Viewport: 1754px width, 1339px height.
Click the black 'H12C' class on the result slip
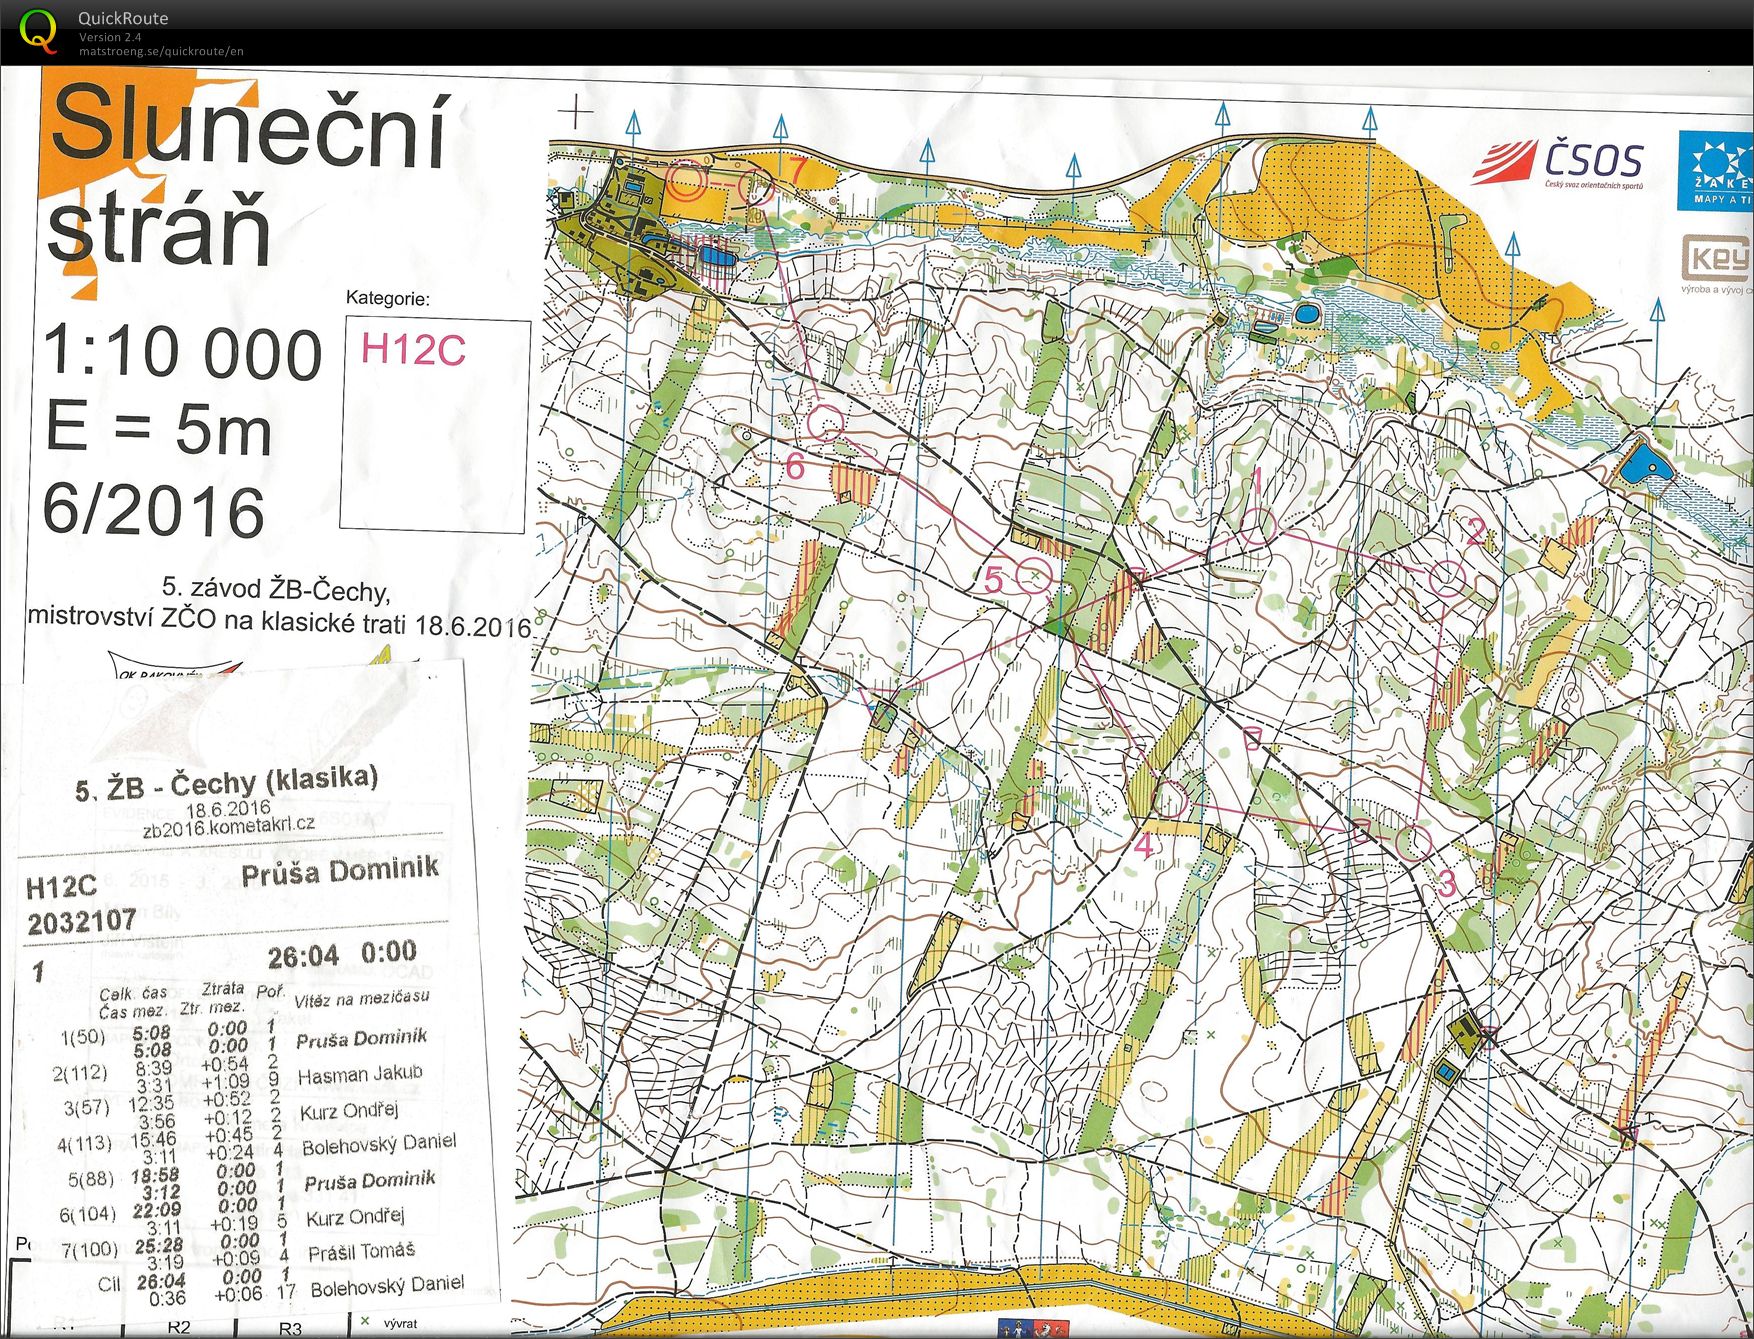(x=60, y=888)
